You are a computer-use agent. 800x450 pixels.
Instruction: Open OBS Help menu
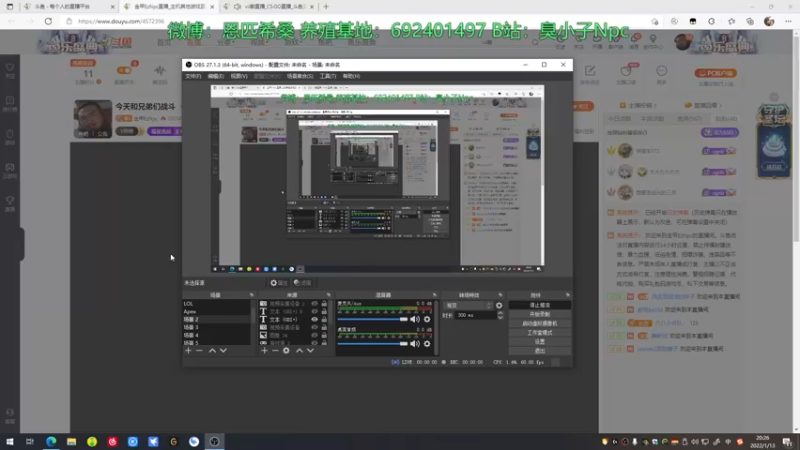pyautogui.click(x=351, y=76)
